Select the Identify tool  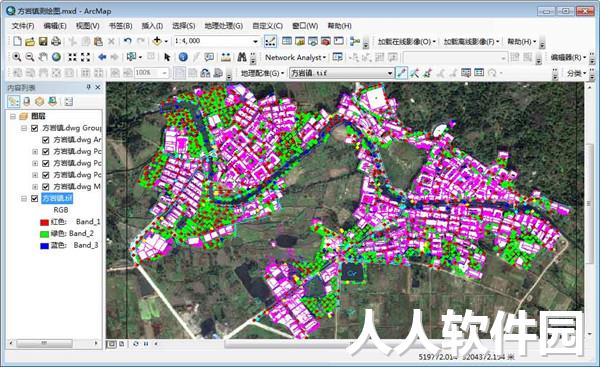point(183,57)
